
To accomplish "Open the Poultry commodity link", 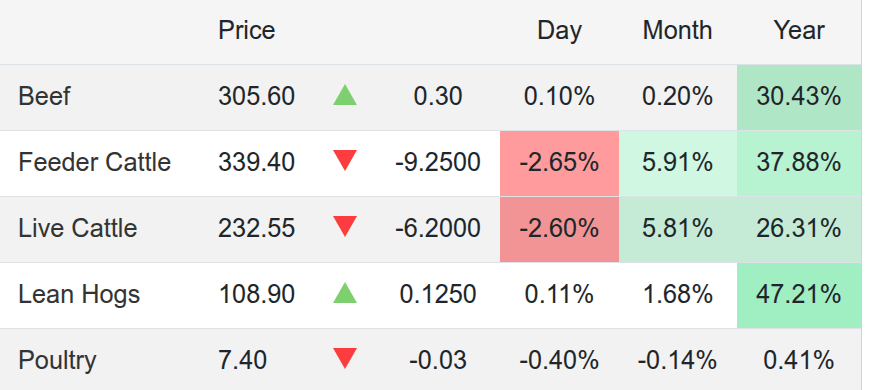I will [57, 361].
